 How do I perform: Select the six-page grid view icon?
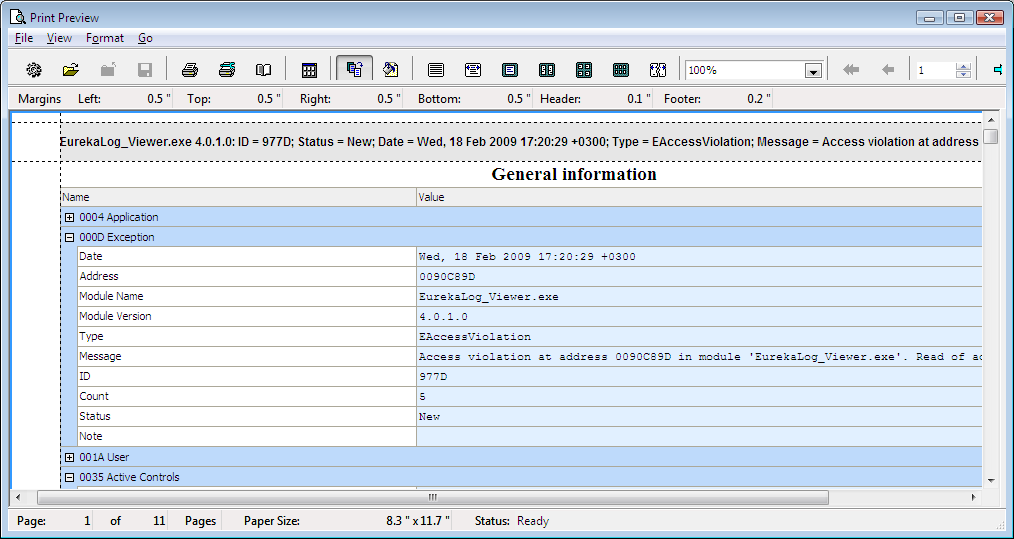(x=621, y=70)
